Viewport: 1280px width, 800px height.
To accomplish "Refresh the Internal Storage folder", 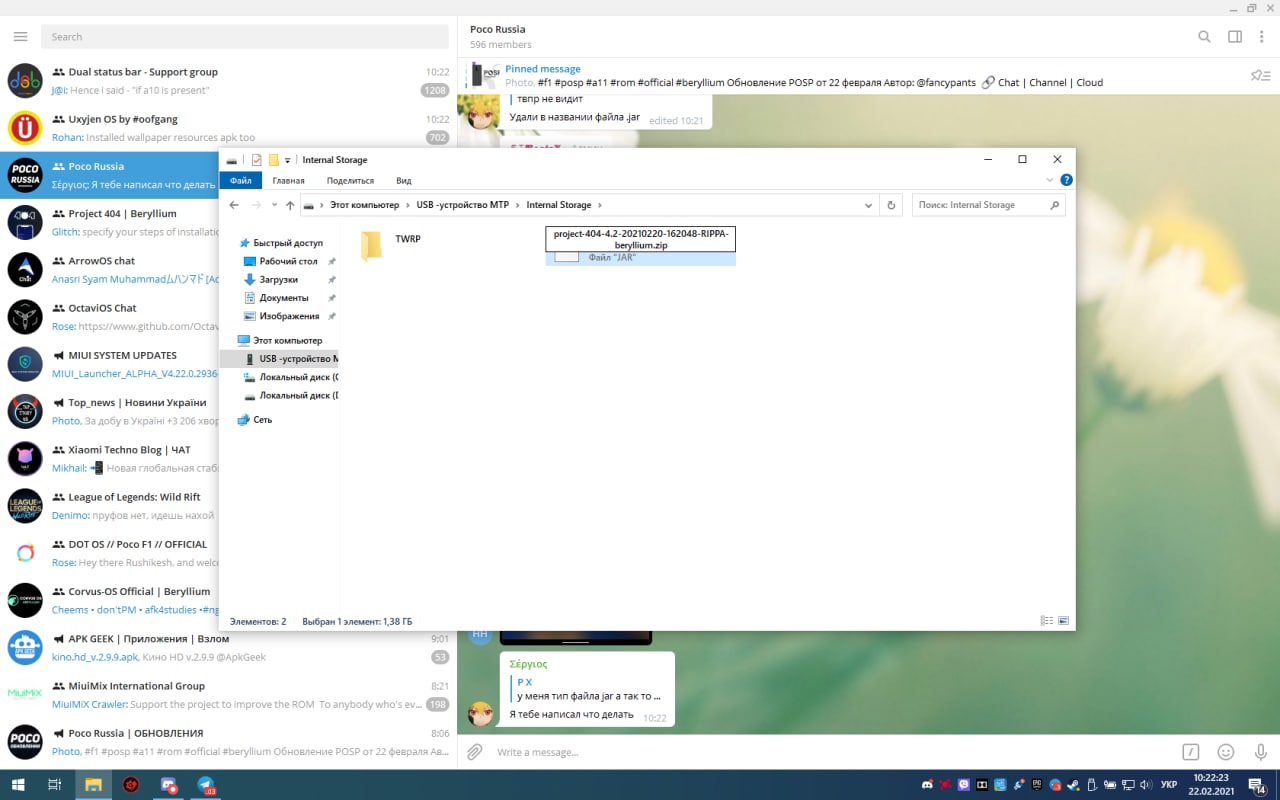I will [x=891, y=205].
